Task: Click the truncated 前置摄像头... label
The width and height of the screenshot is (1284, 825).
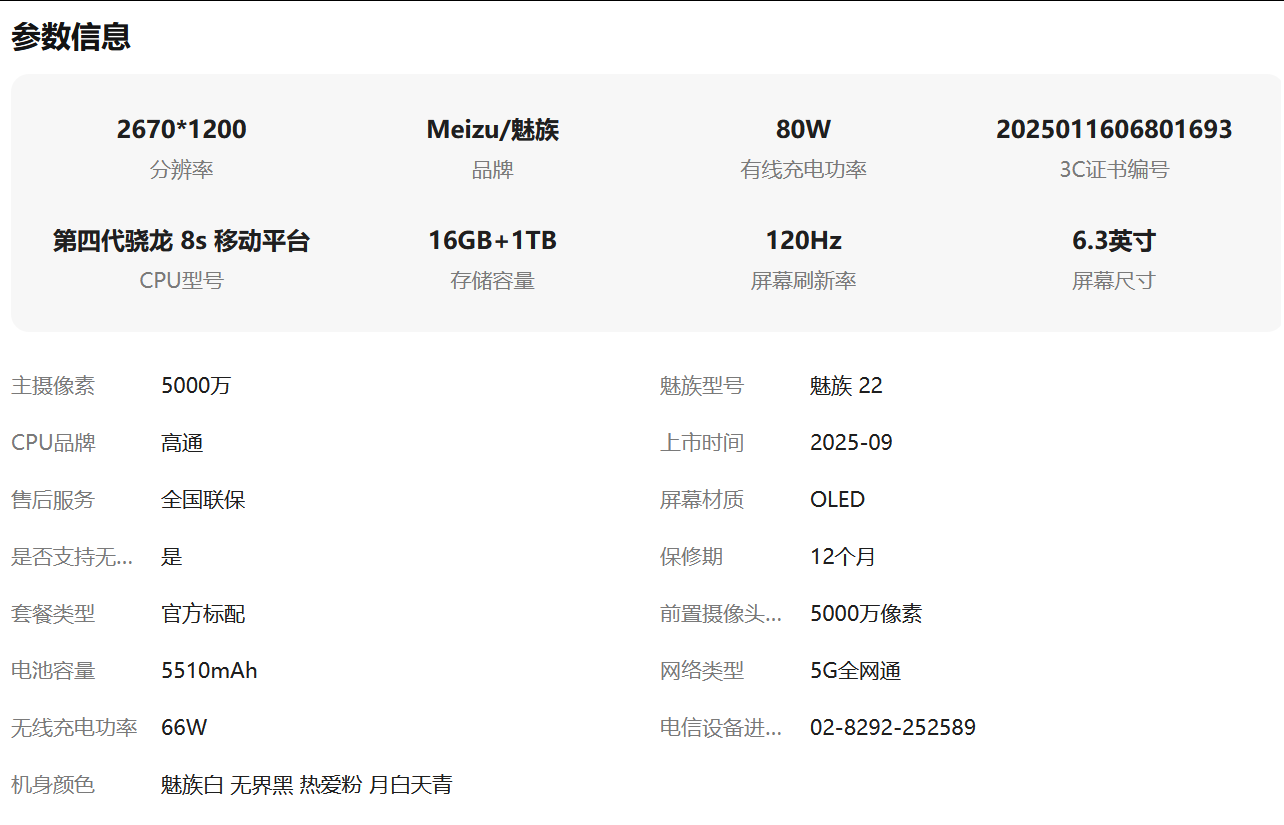Action: [x=721, y=614]
